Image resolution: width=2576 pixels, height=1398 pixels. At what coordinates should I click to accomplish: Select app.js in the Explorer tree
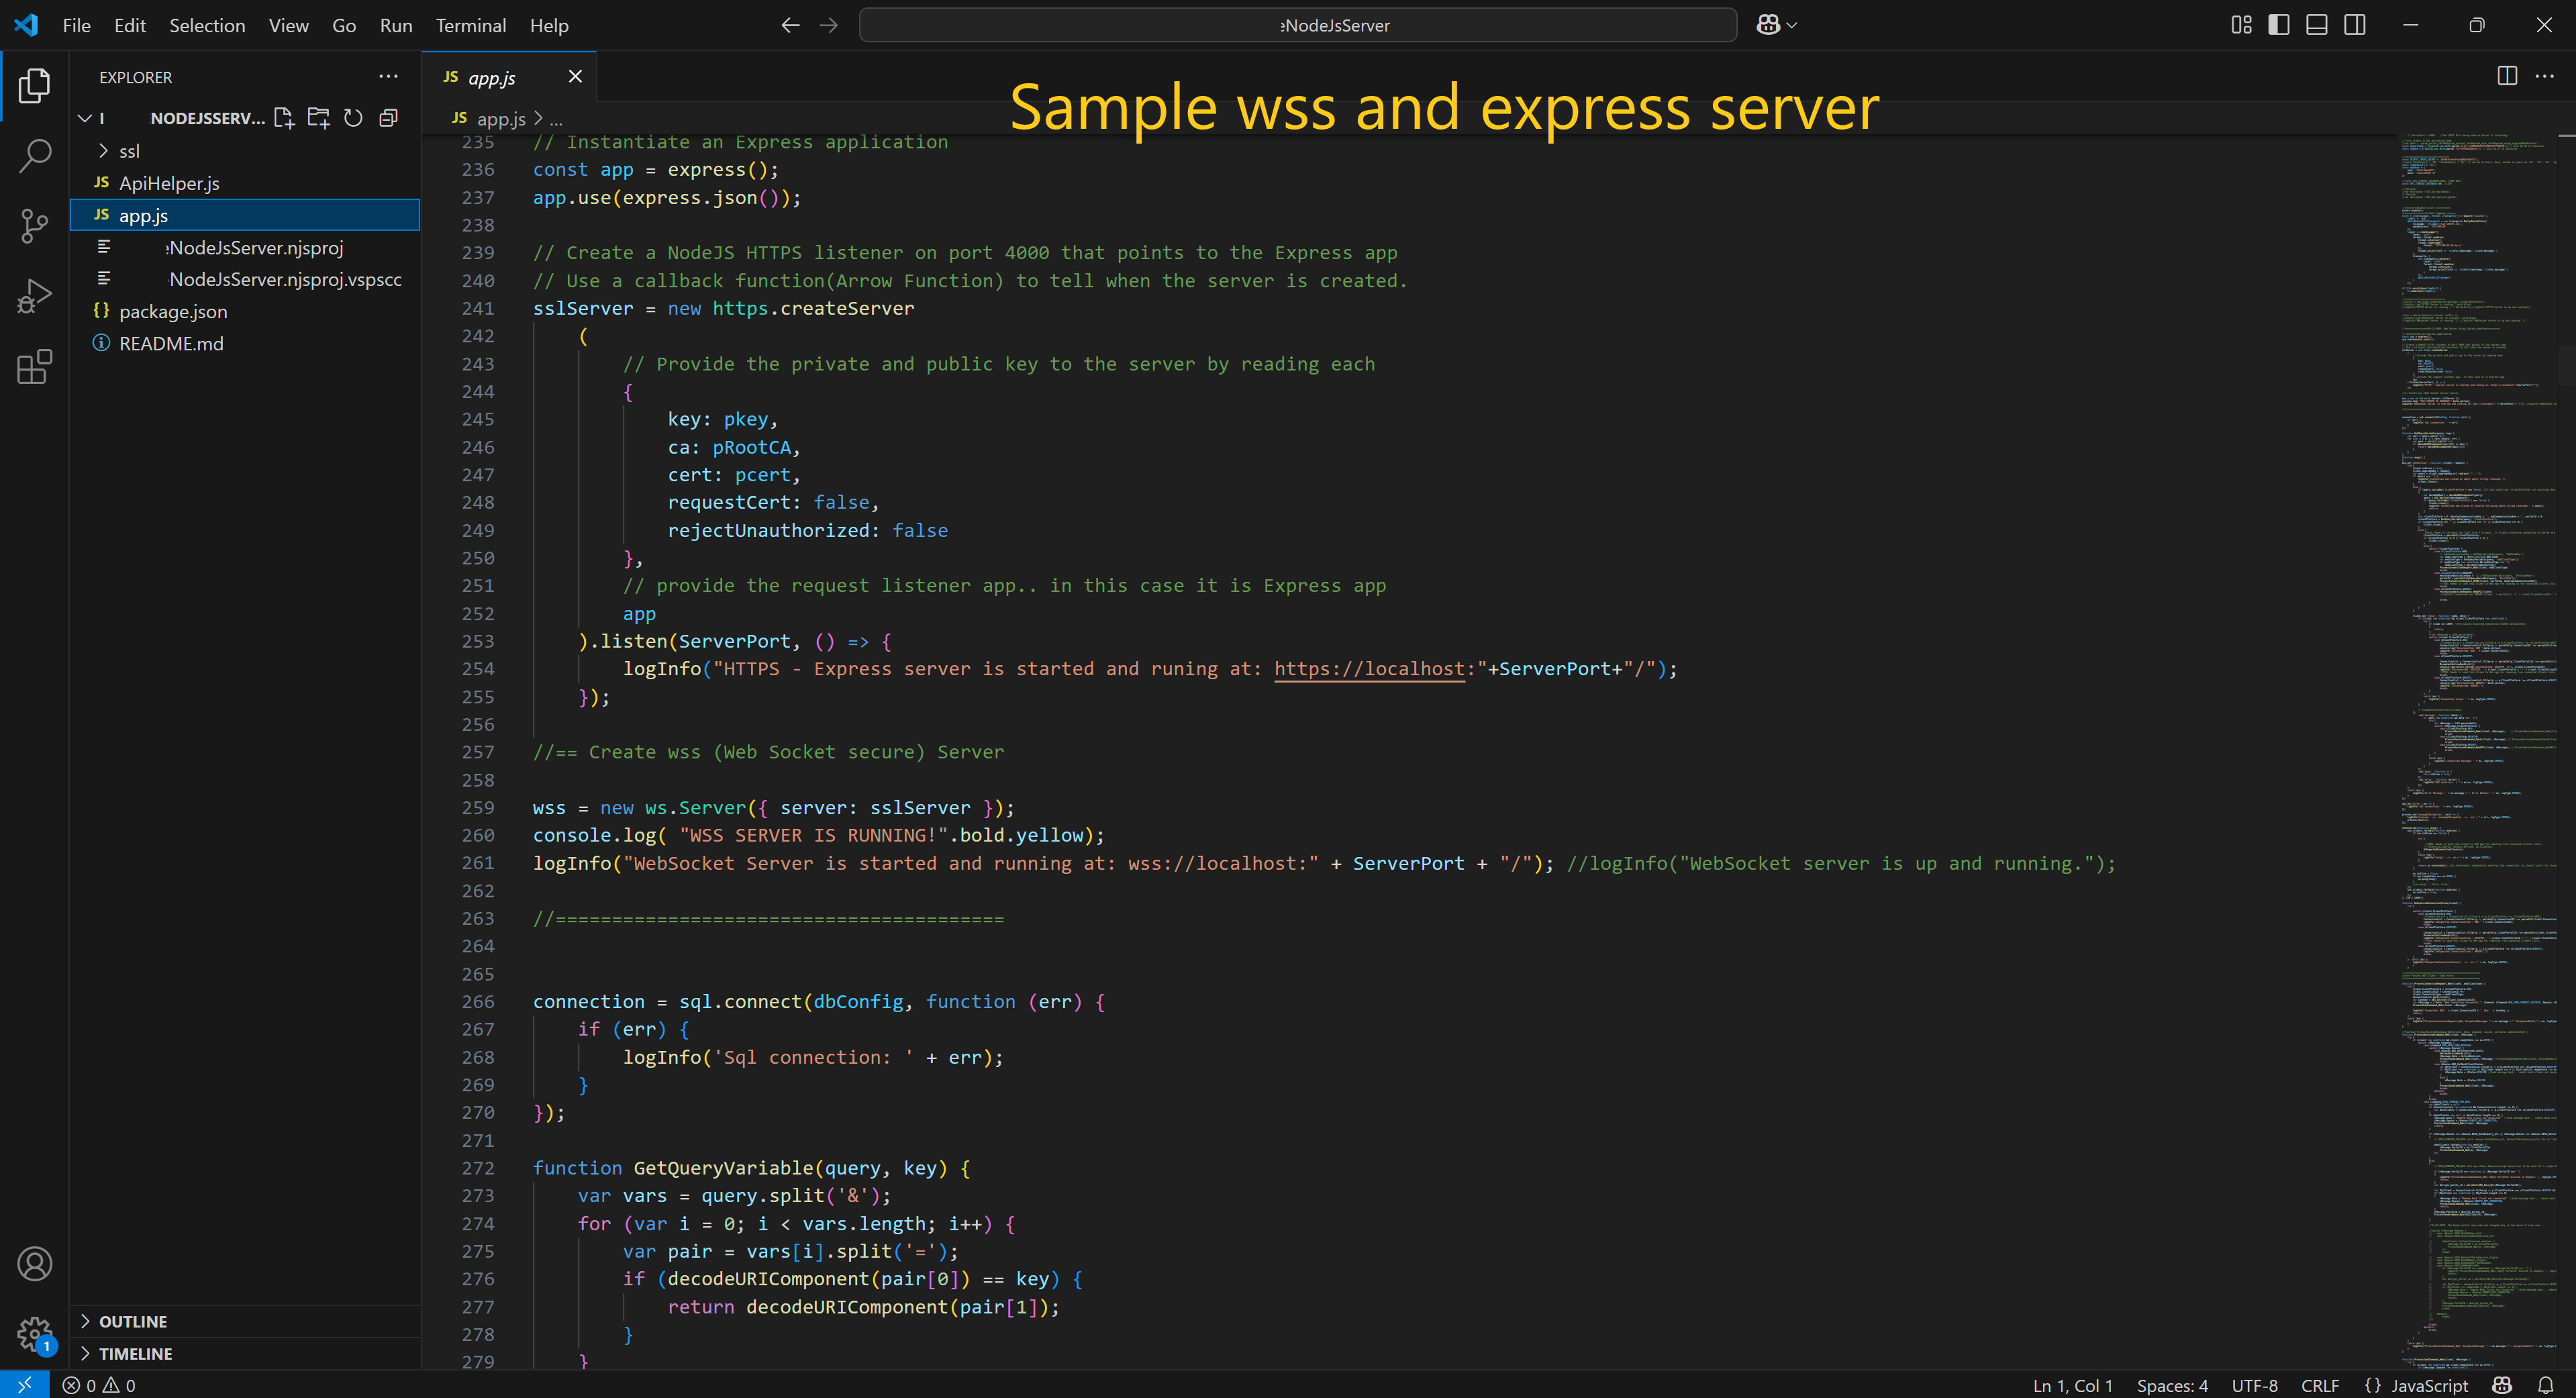(245, 215)
